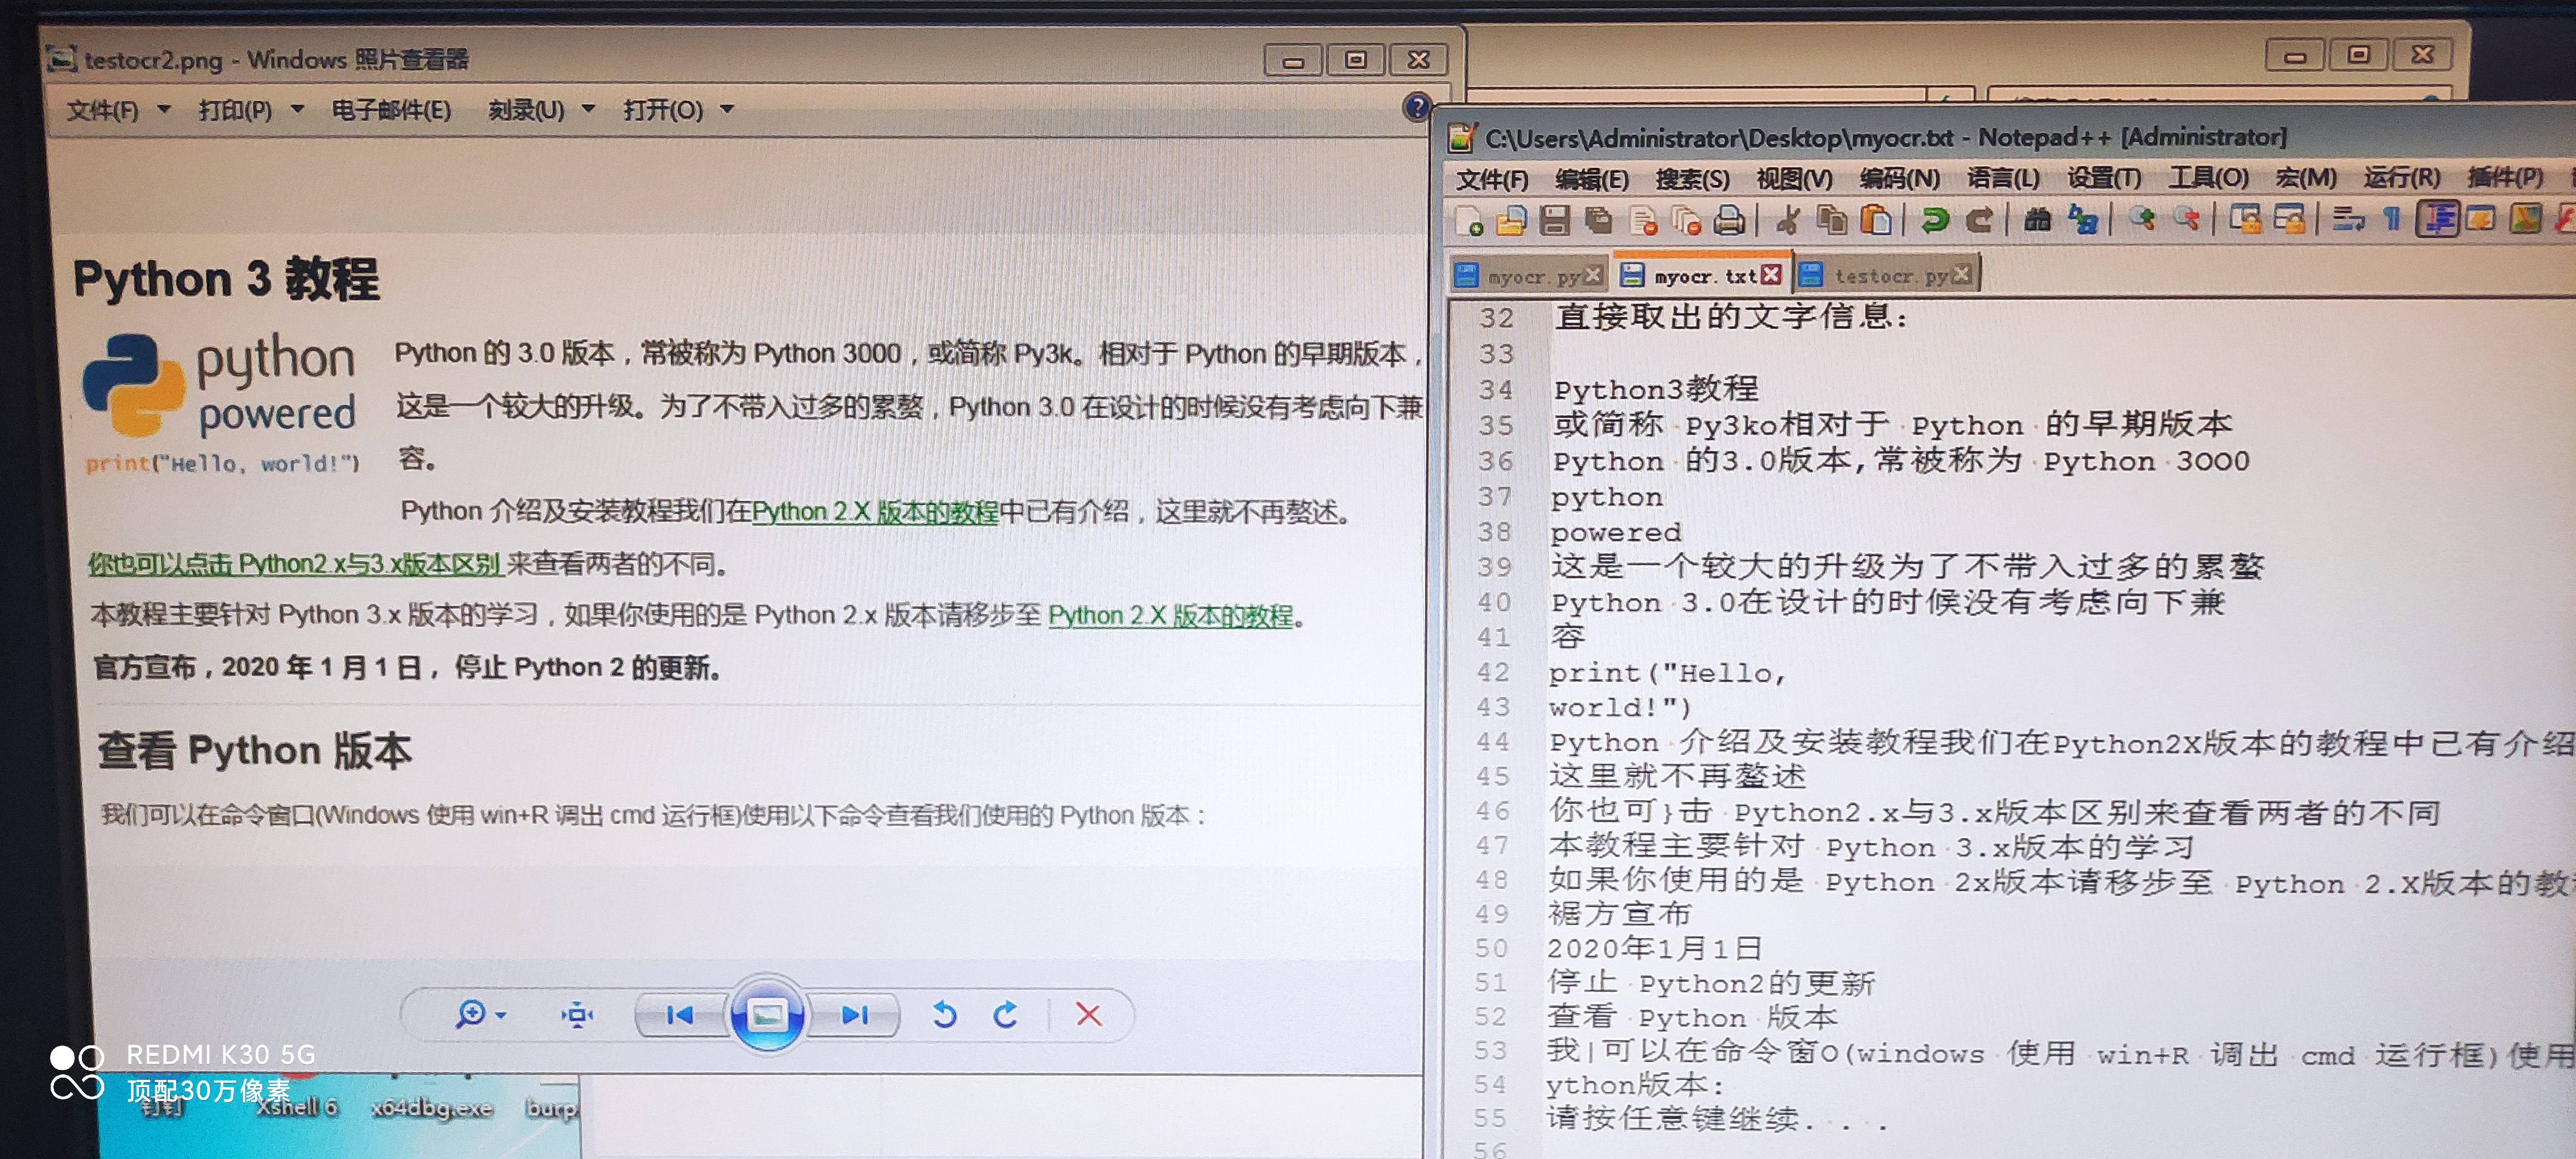Close the myocr.py tab using its X
Viewport: 2576px width, 1159px height.
coord(1593,275)
